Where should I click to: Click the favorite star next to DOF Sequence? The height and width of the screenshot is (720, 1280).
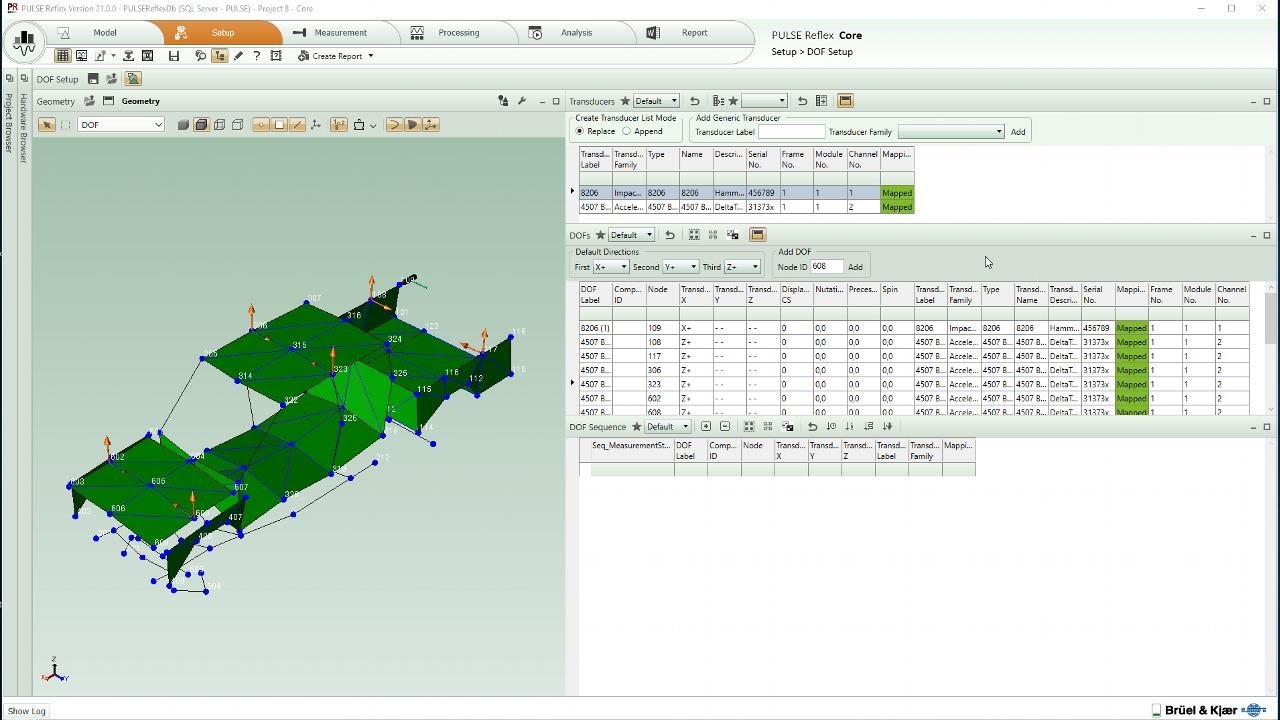coord(636,427)
